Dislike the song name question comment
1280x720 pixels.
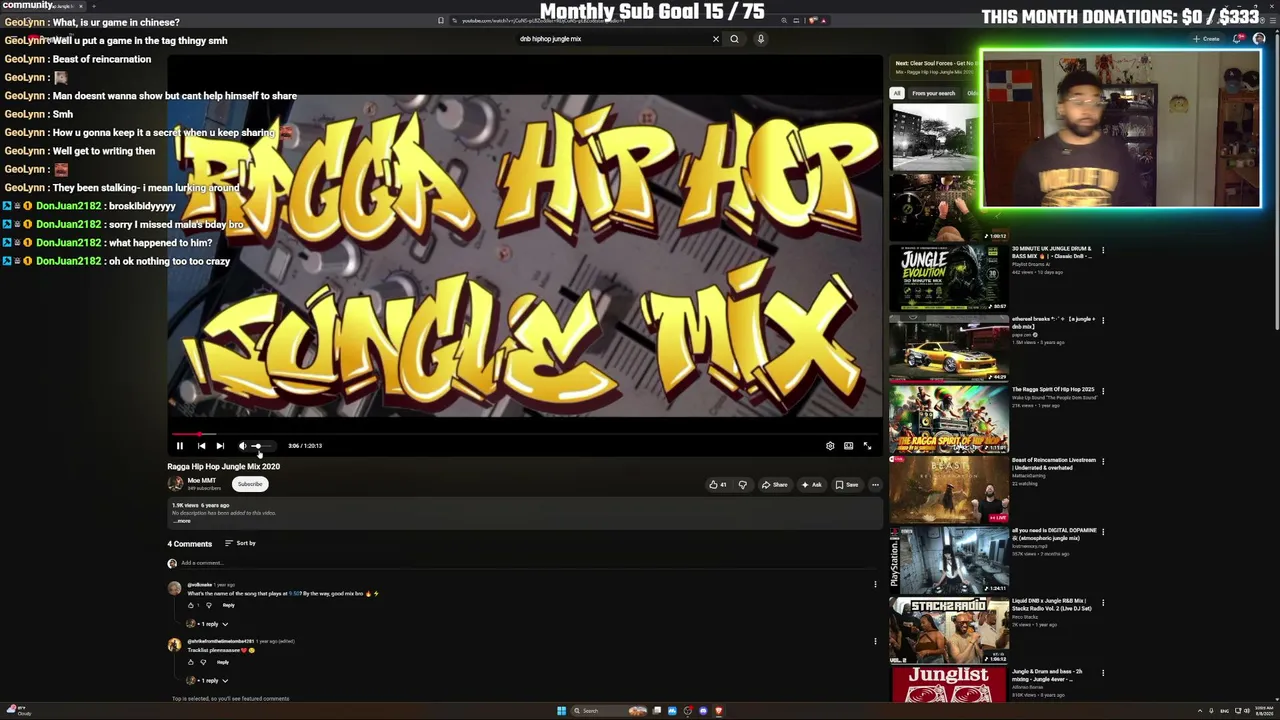(208, 605)
